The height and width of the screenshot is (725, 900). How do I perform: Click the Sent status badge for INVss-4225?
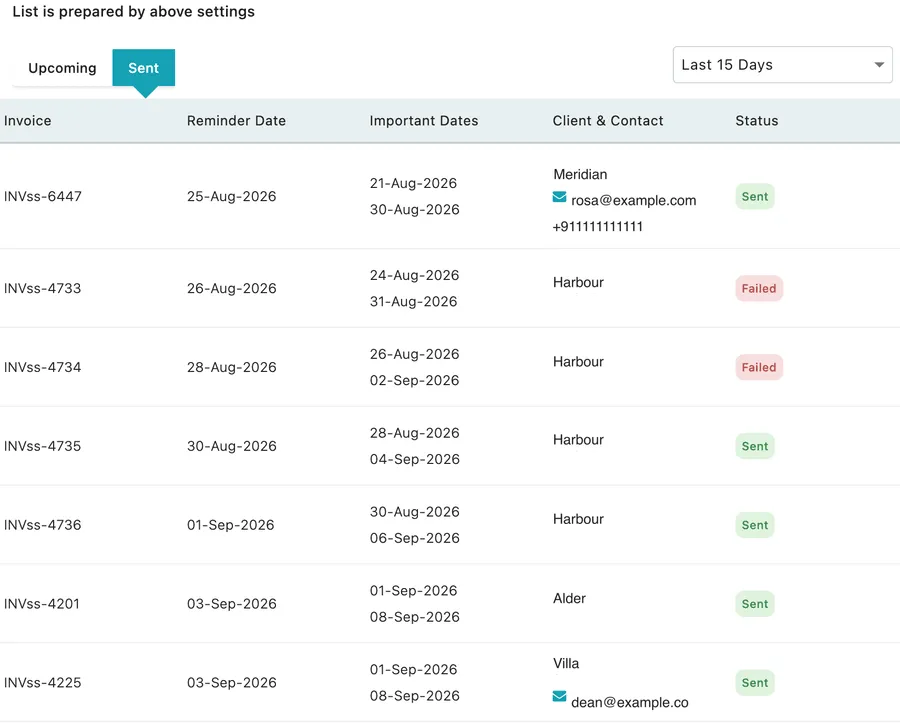point(755,683)
